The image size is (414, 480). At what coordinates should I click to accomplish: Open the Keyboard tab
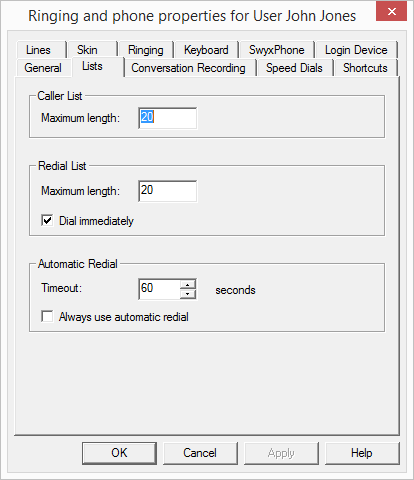[206, 50]
